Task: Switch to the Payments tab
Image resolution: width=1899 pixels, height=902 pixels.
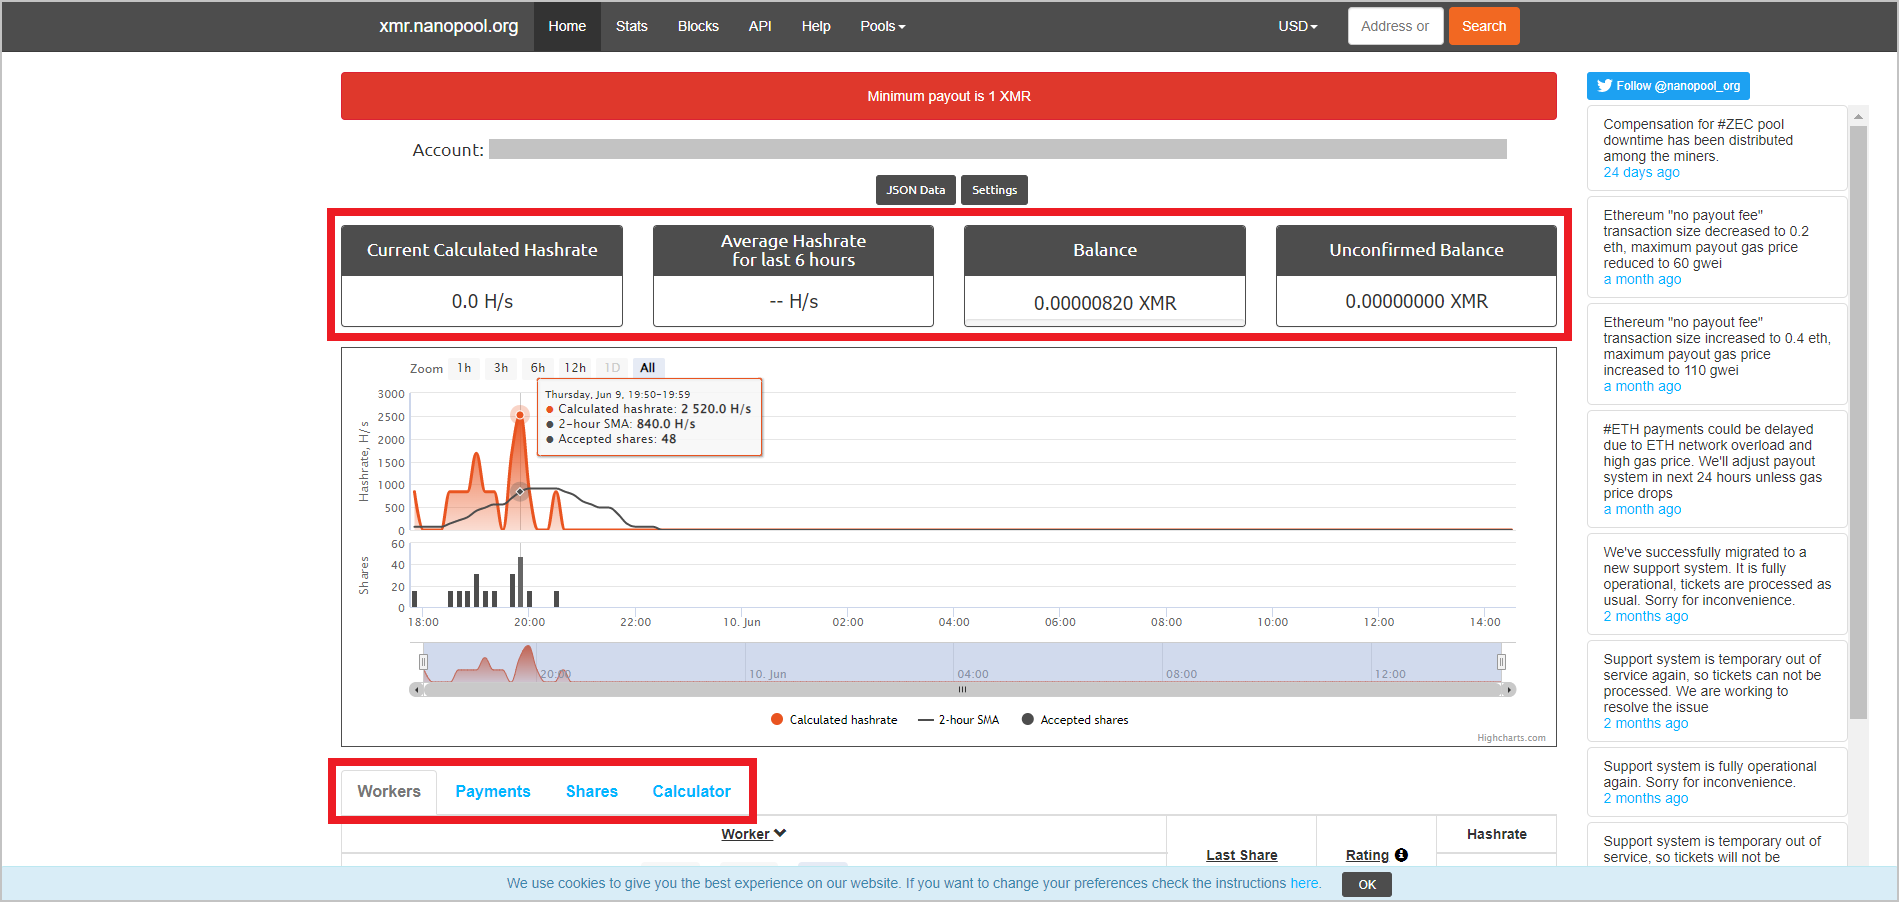Action: click(x=493, y=791)
